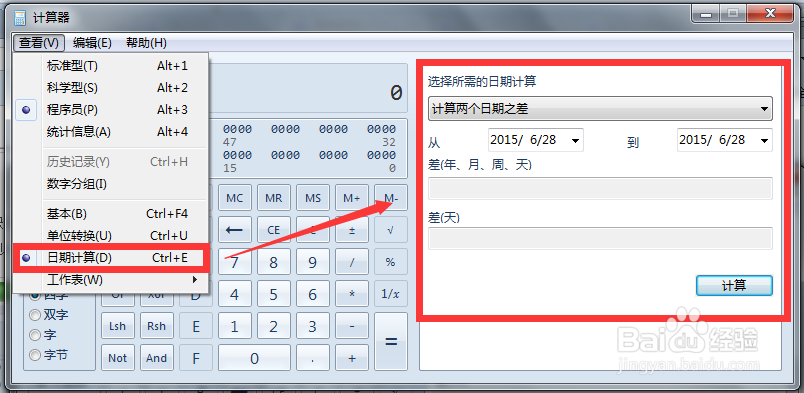This screenshot has width=804, height=393.
Task: Click the hex digit E key
Action: (x=195, y=326)
